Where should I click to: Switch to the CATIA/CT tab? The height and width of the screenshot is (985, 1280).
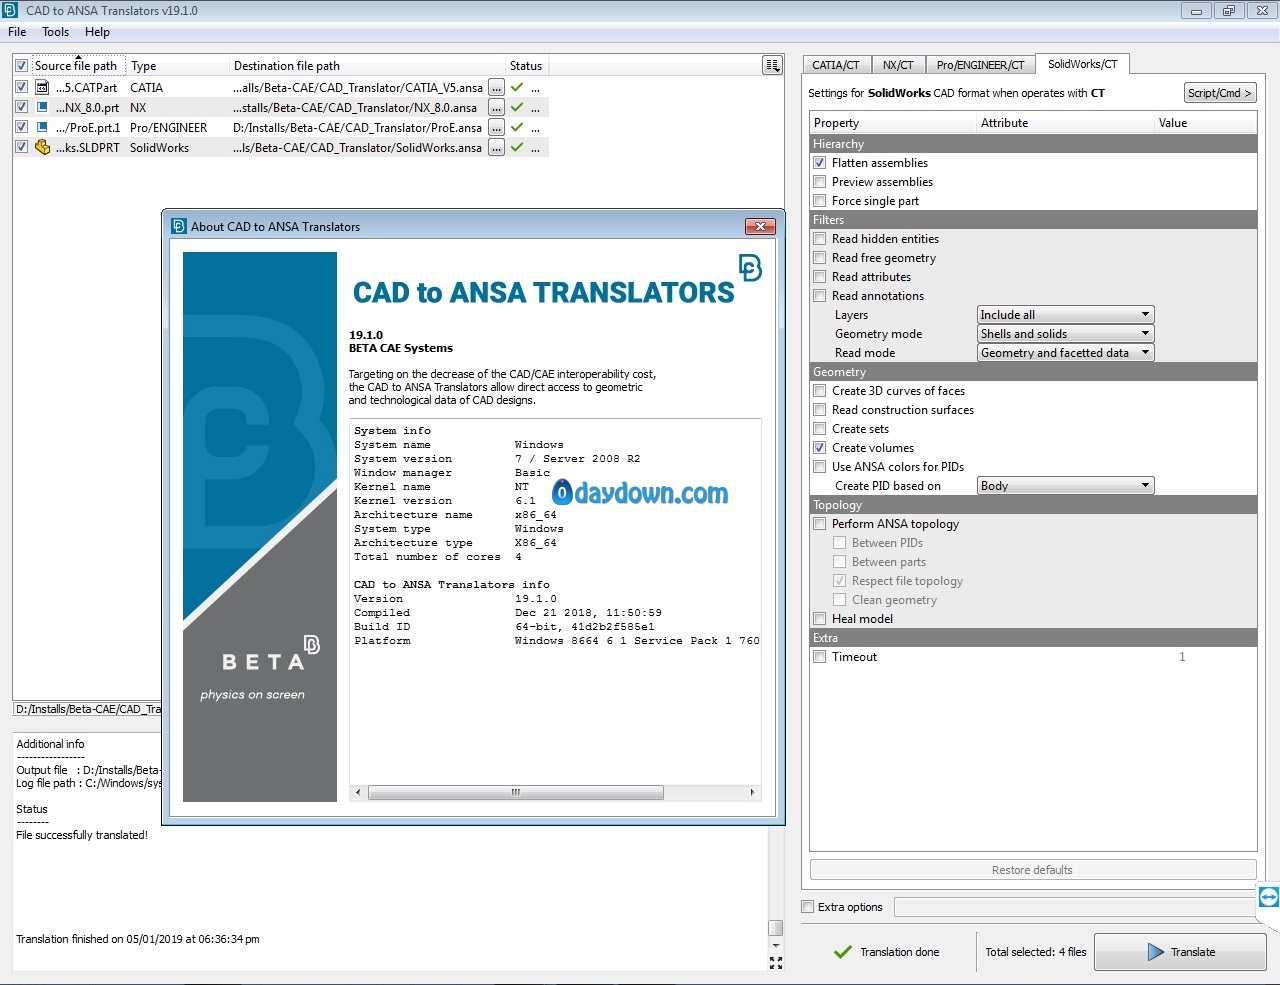[x=836, y=65]
